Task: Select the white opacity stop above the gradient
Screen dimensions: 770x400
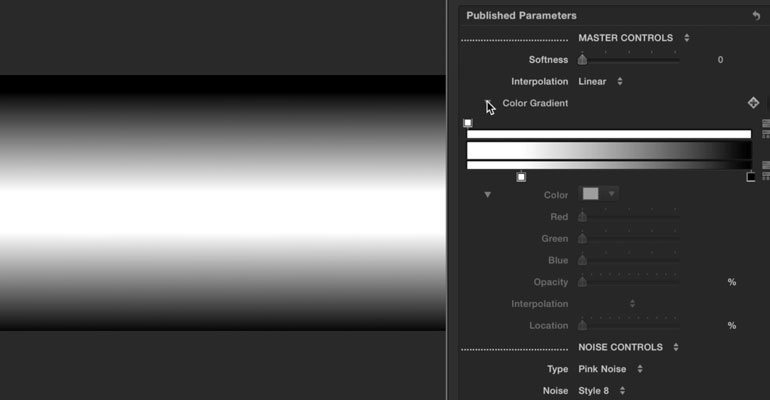Action: pyautogui.click(x=468, y=123)
